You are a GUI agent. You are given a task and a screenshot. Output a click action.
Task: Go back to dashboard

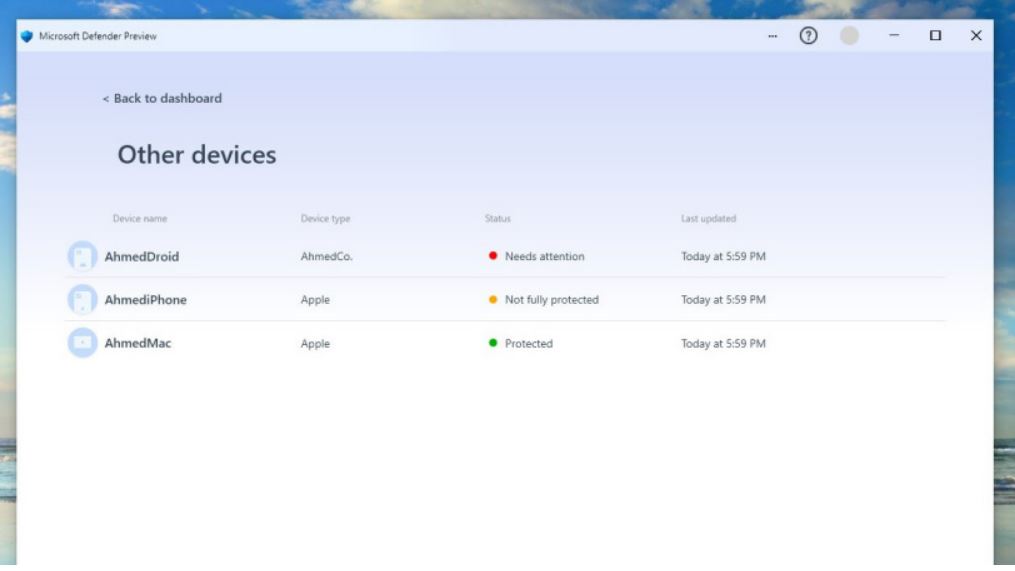pos(162,98)
